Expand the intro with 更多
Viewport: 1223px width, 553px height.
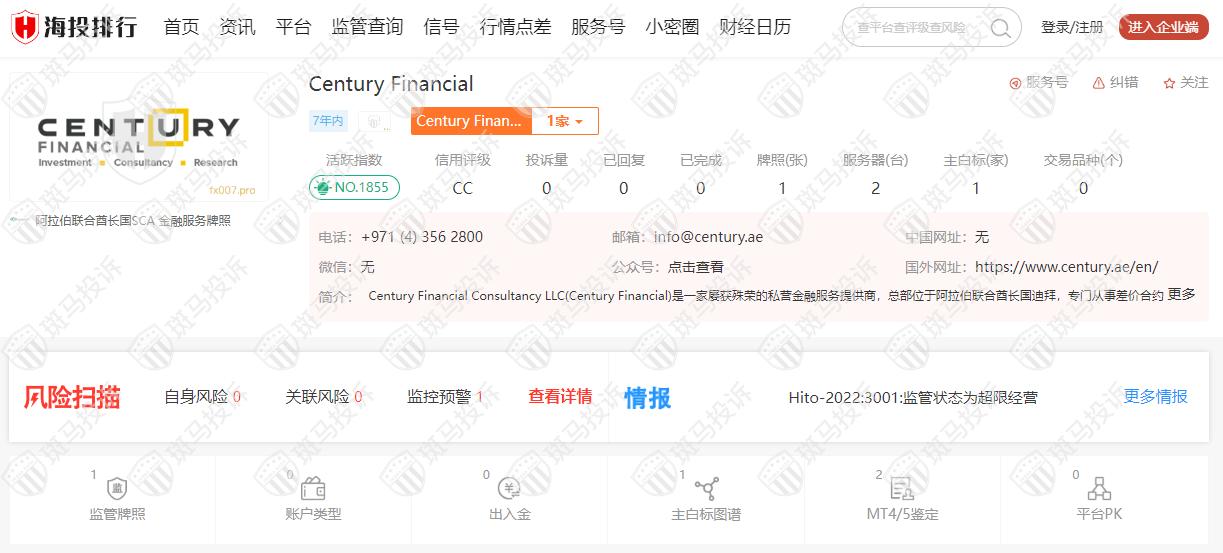[x=1181, y=295]
